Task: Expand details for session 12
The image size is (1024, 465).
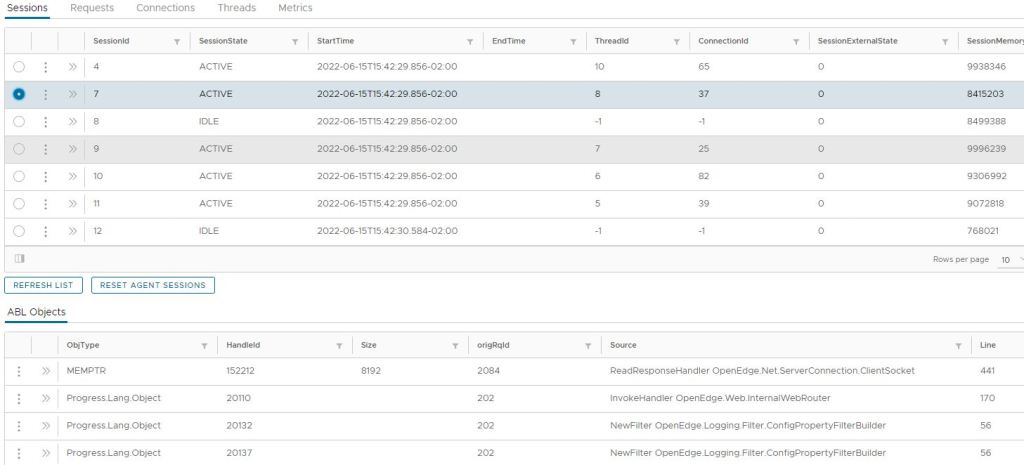Action: click(72, 231)
